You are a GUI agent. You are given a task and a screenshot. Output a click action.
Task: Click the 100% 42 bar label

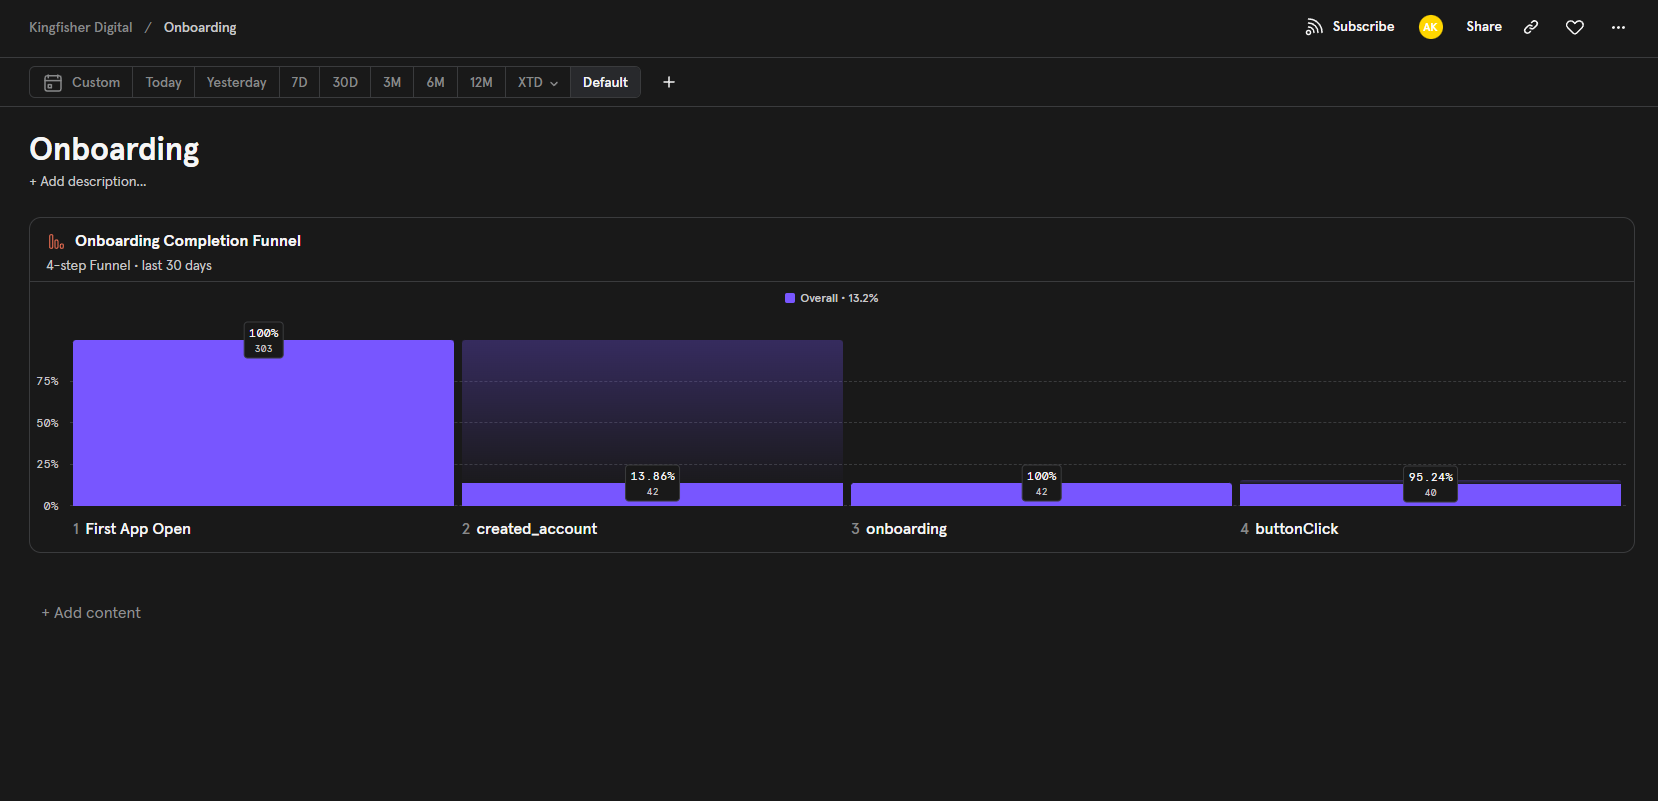coord(1042,483)
